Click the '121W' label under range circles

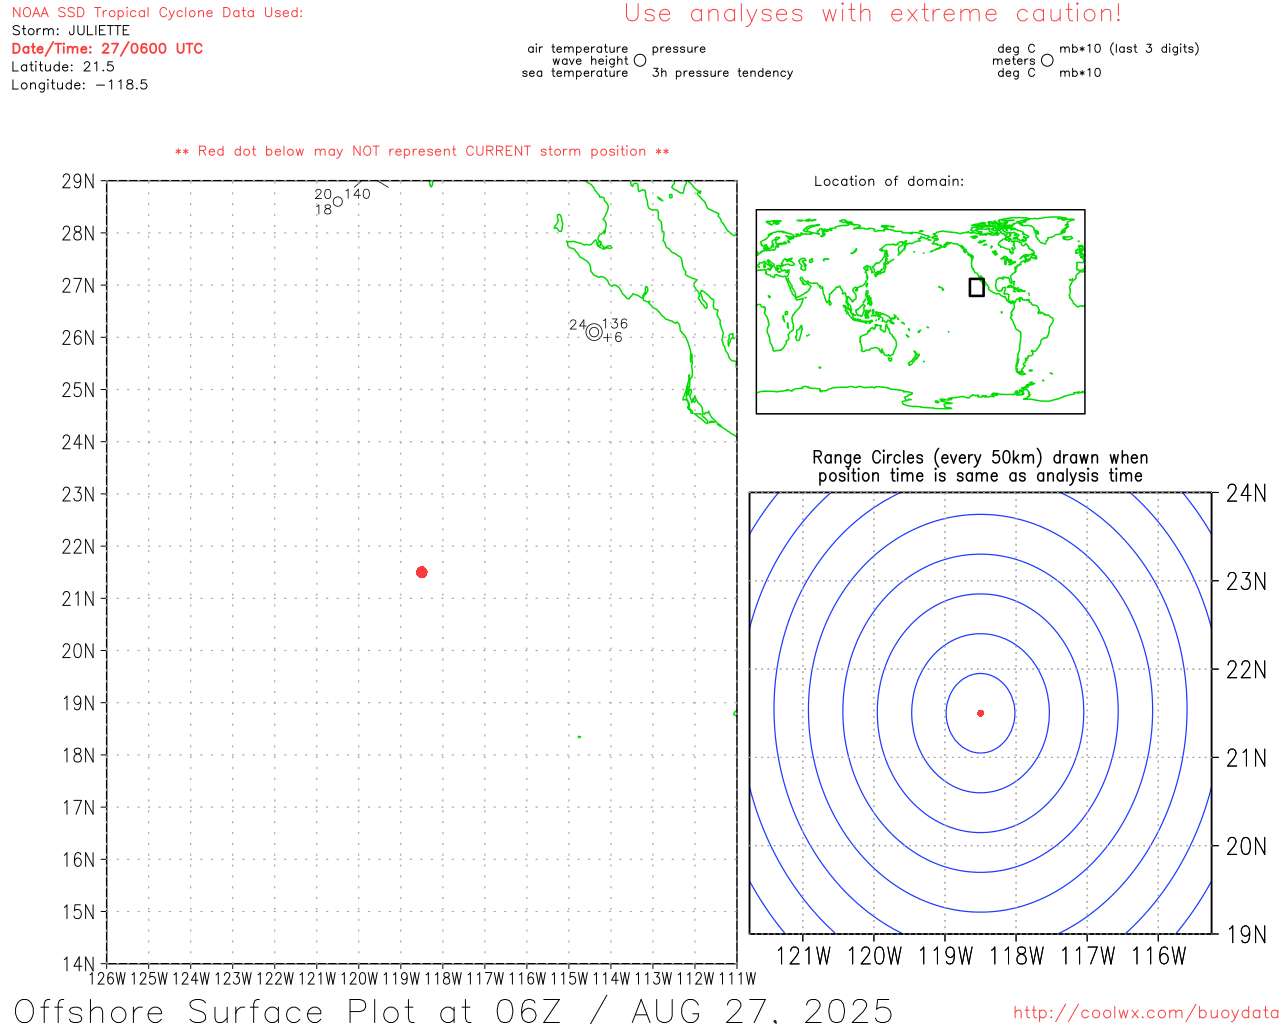803,956
